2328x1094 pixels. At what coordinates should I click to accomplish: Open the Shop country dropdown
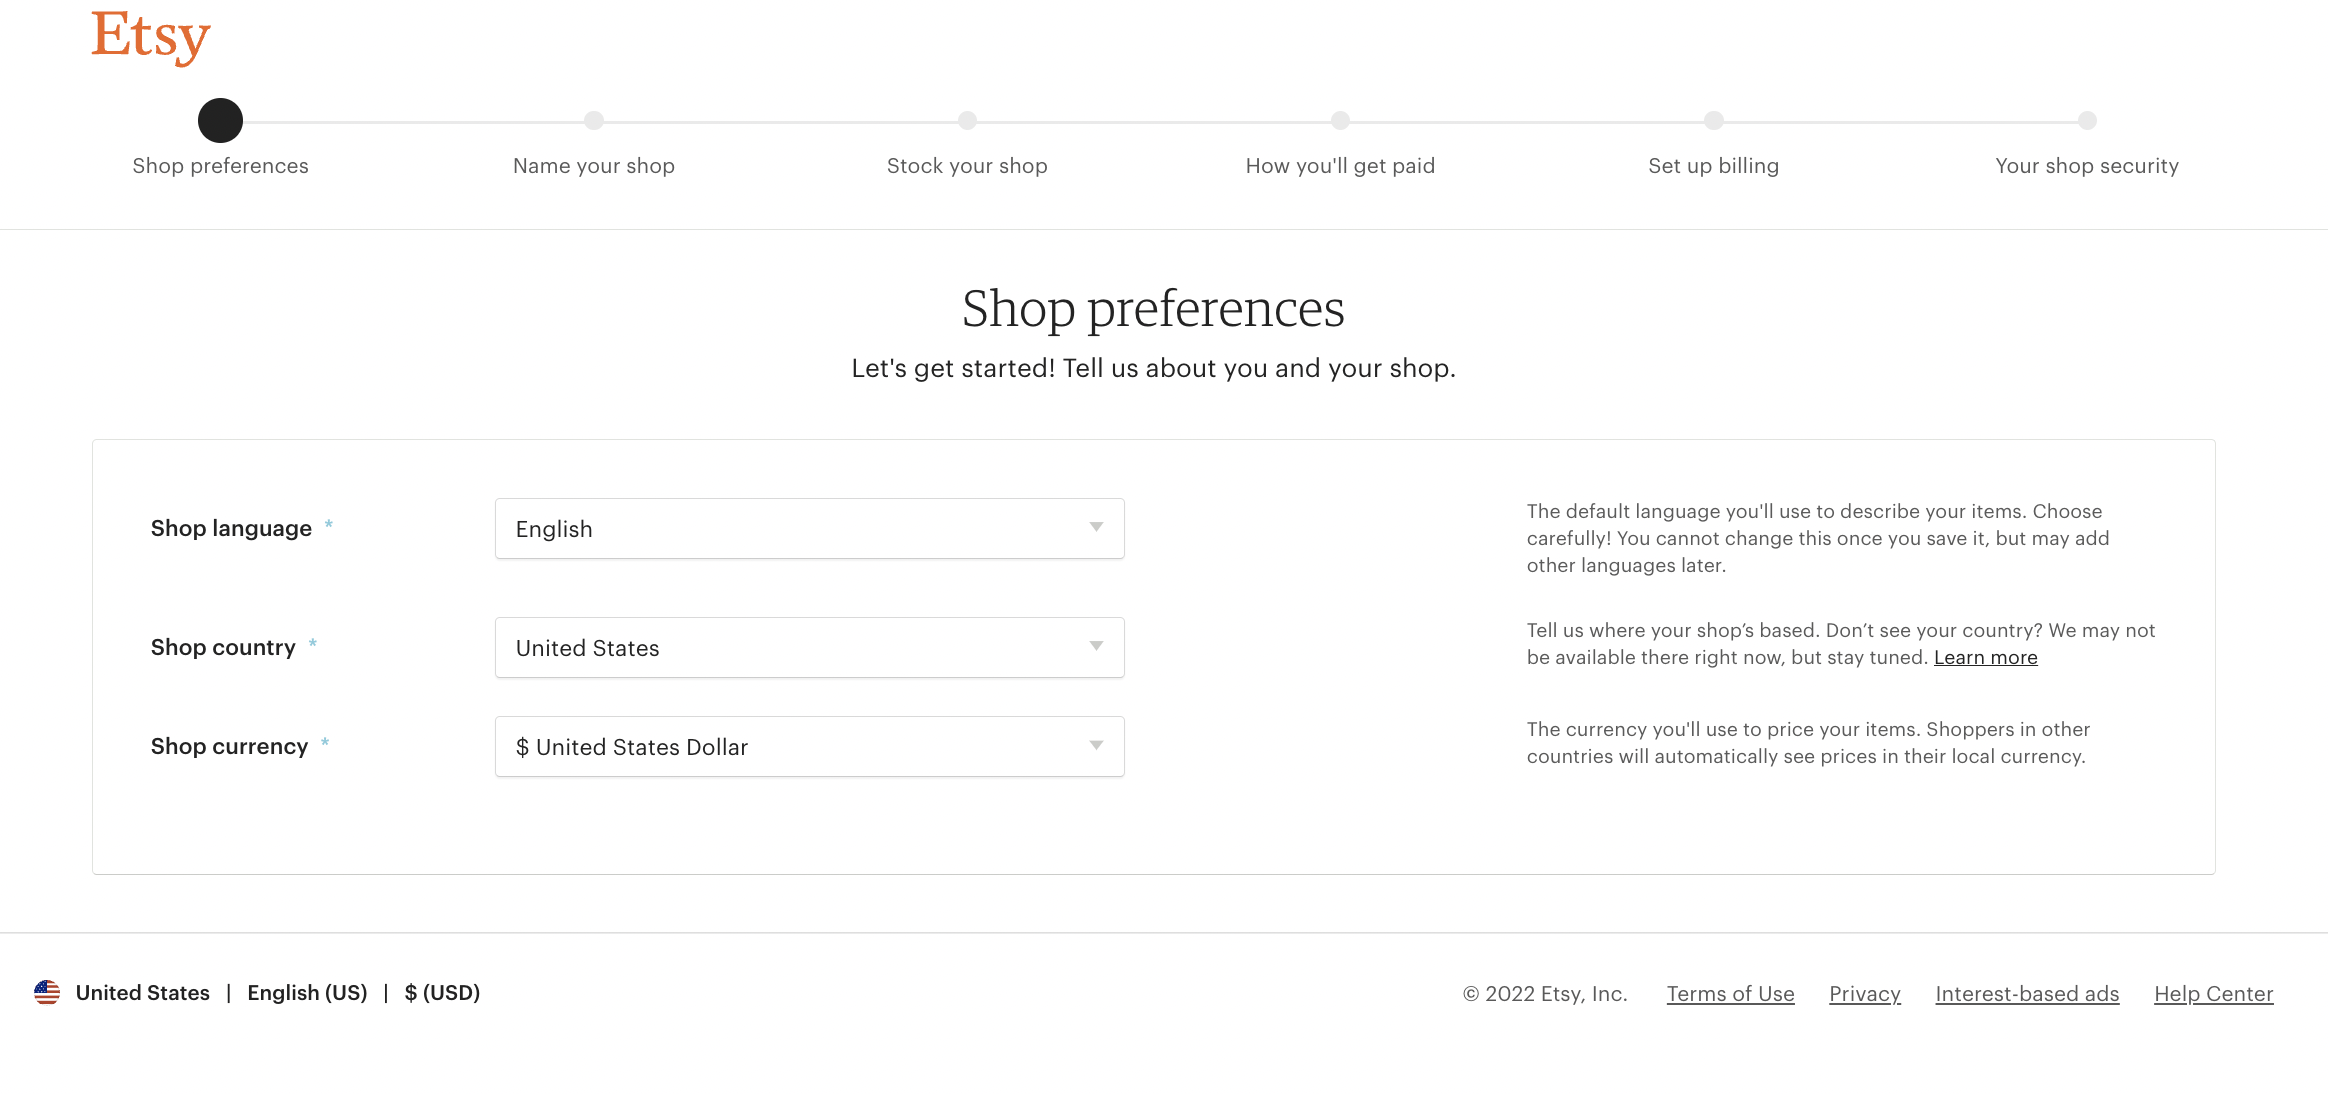[x=810, y=648]
